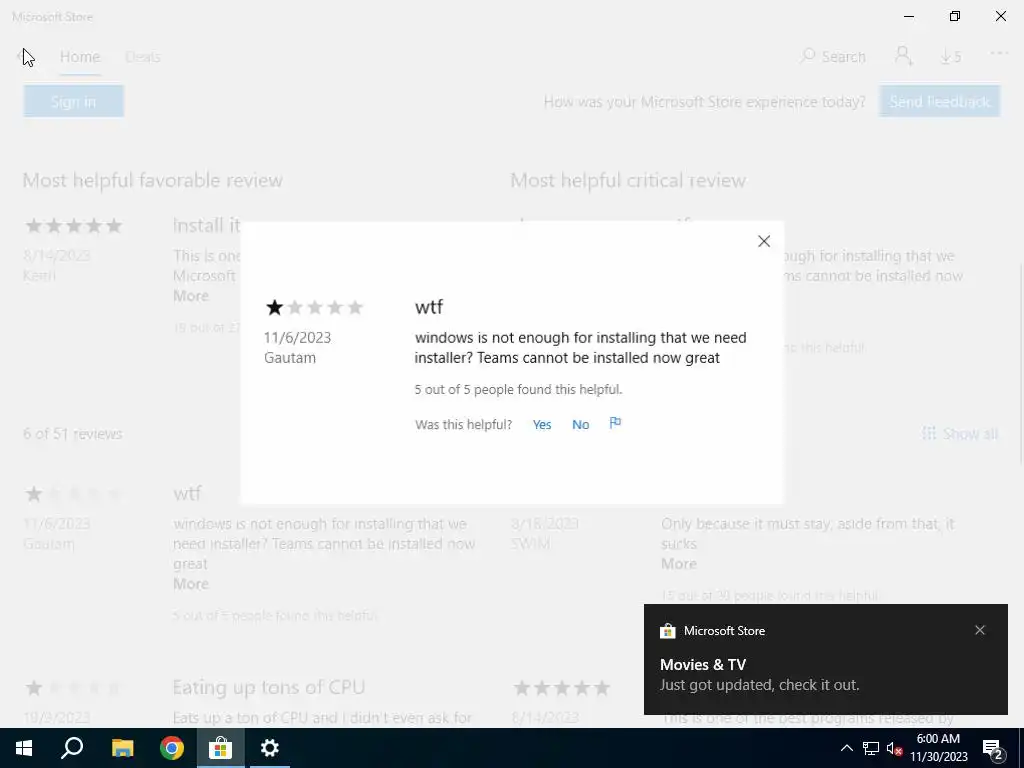Click the muted volume tray icon
The width and height of the screenshot is (1024, 768).
click(894, 748)
